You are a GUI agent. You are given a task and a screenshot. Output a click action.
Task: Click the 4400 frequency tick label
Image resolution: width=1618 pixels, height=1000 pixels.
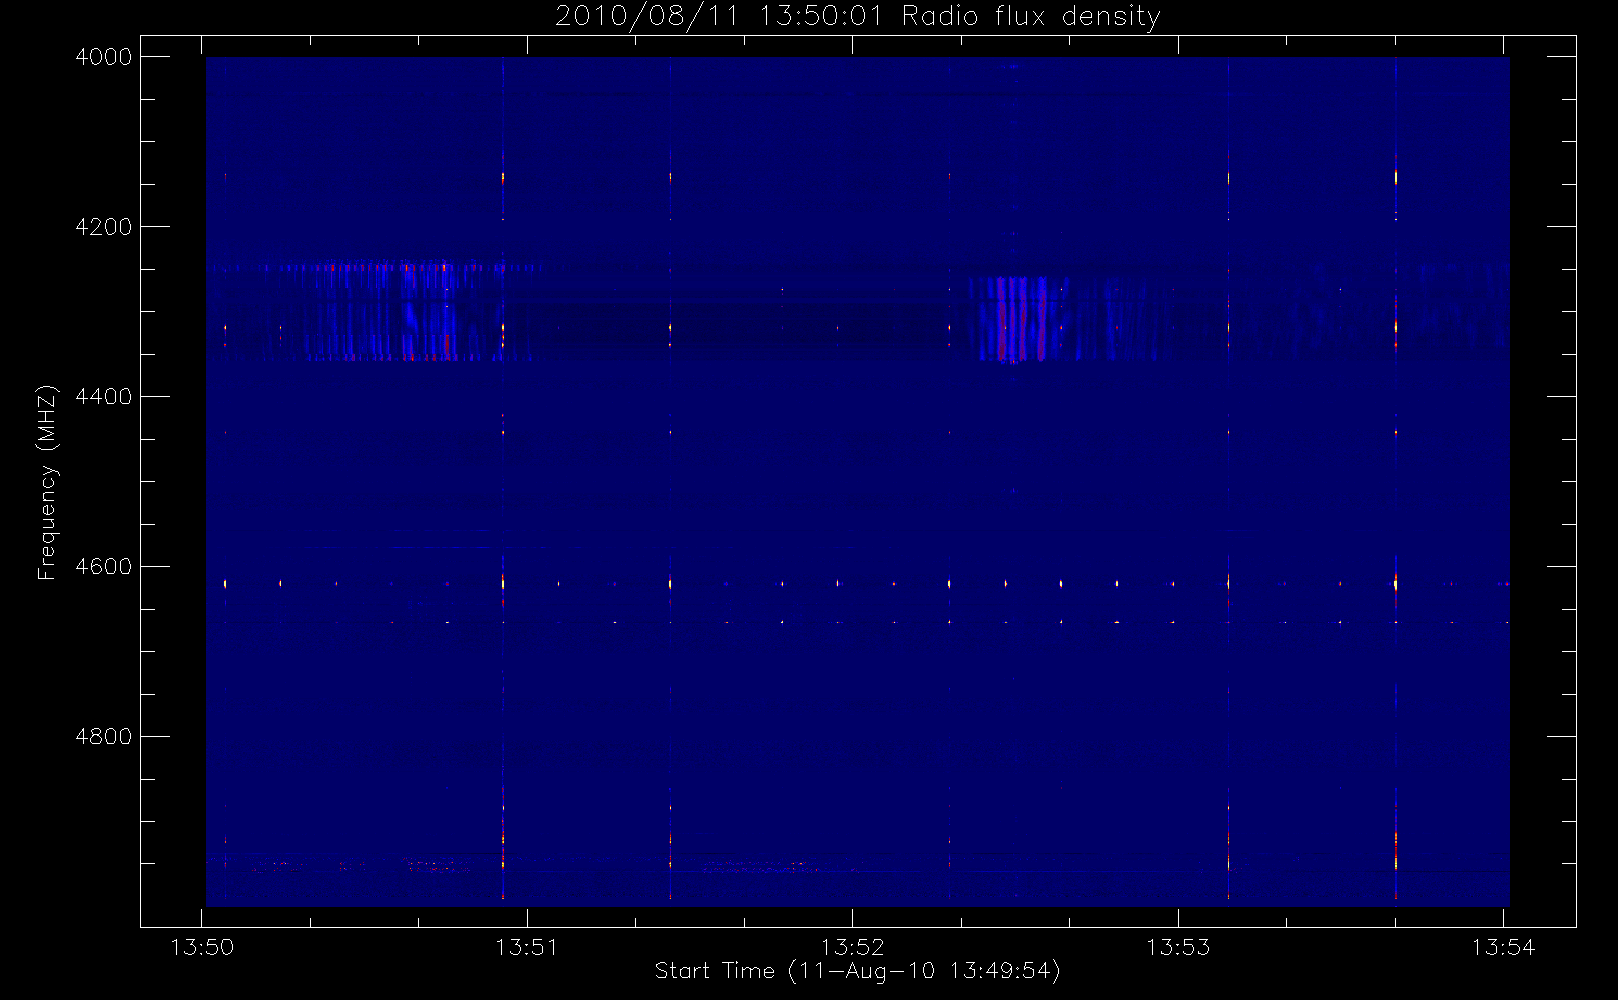coord(104,397)
